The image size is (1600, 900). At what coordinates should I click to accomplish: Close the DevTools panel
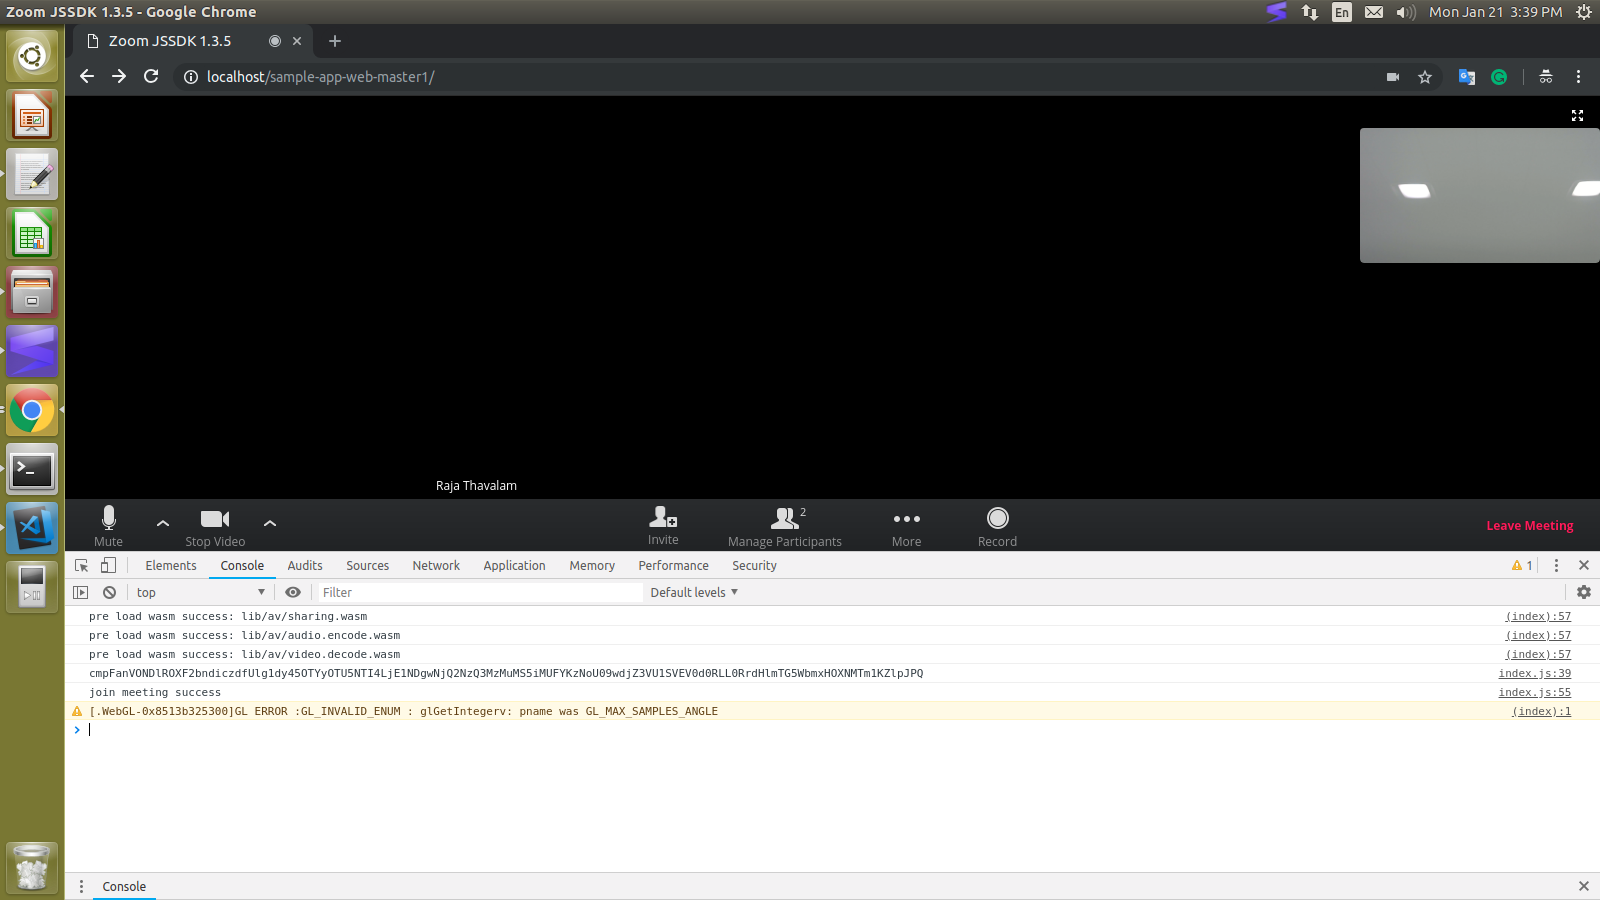coord(1584,565)
